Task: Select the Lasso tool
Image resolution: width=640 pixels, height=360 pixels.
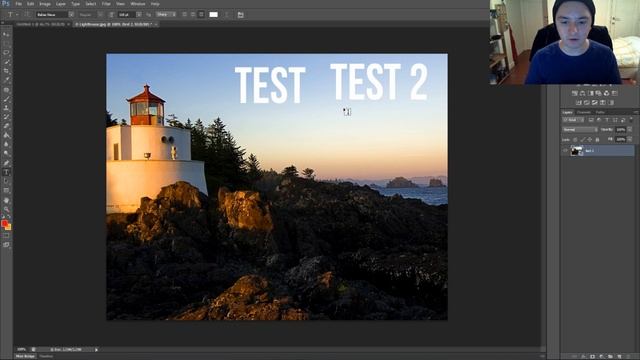Action: pos(6,53)
